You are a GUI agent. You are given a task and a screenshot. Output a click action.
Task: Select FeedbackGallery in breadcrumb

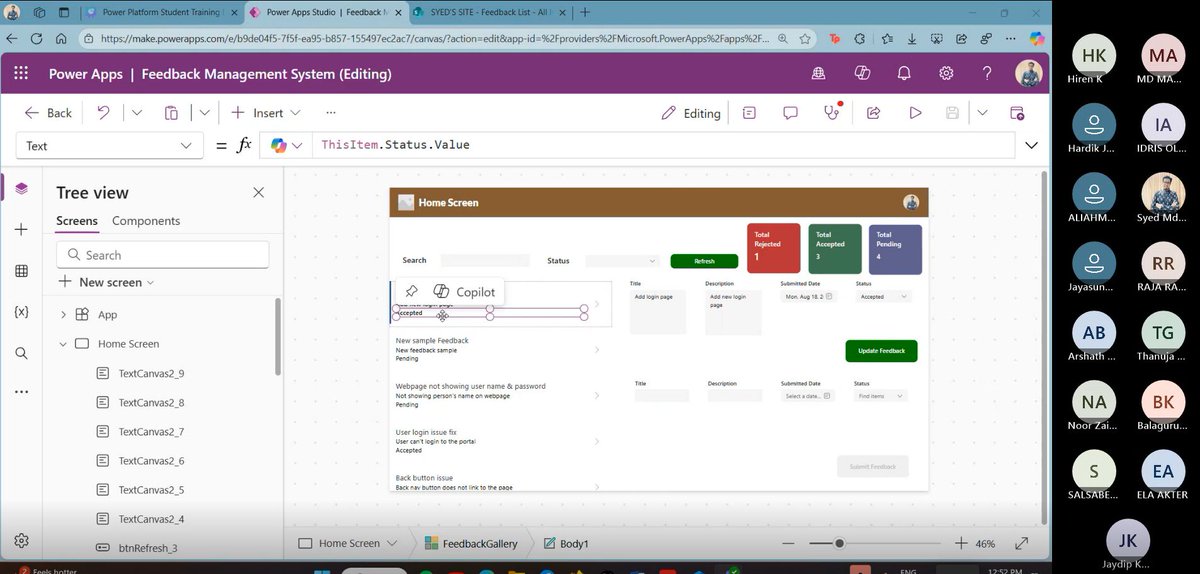tap(469, 543)
